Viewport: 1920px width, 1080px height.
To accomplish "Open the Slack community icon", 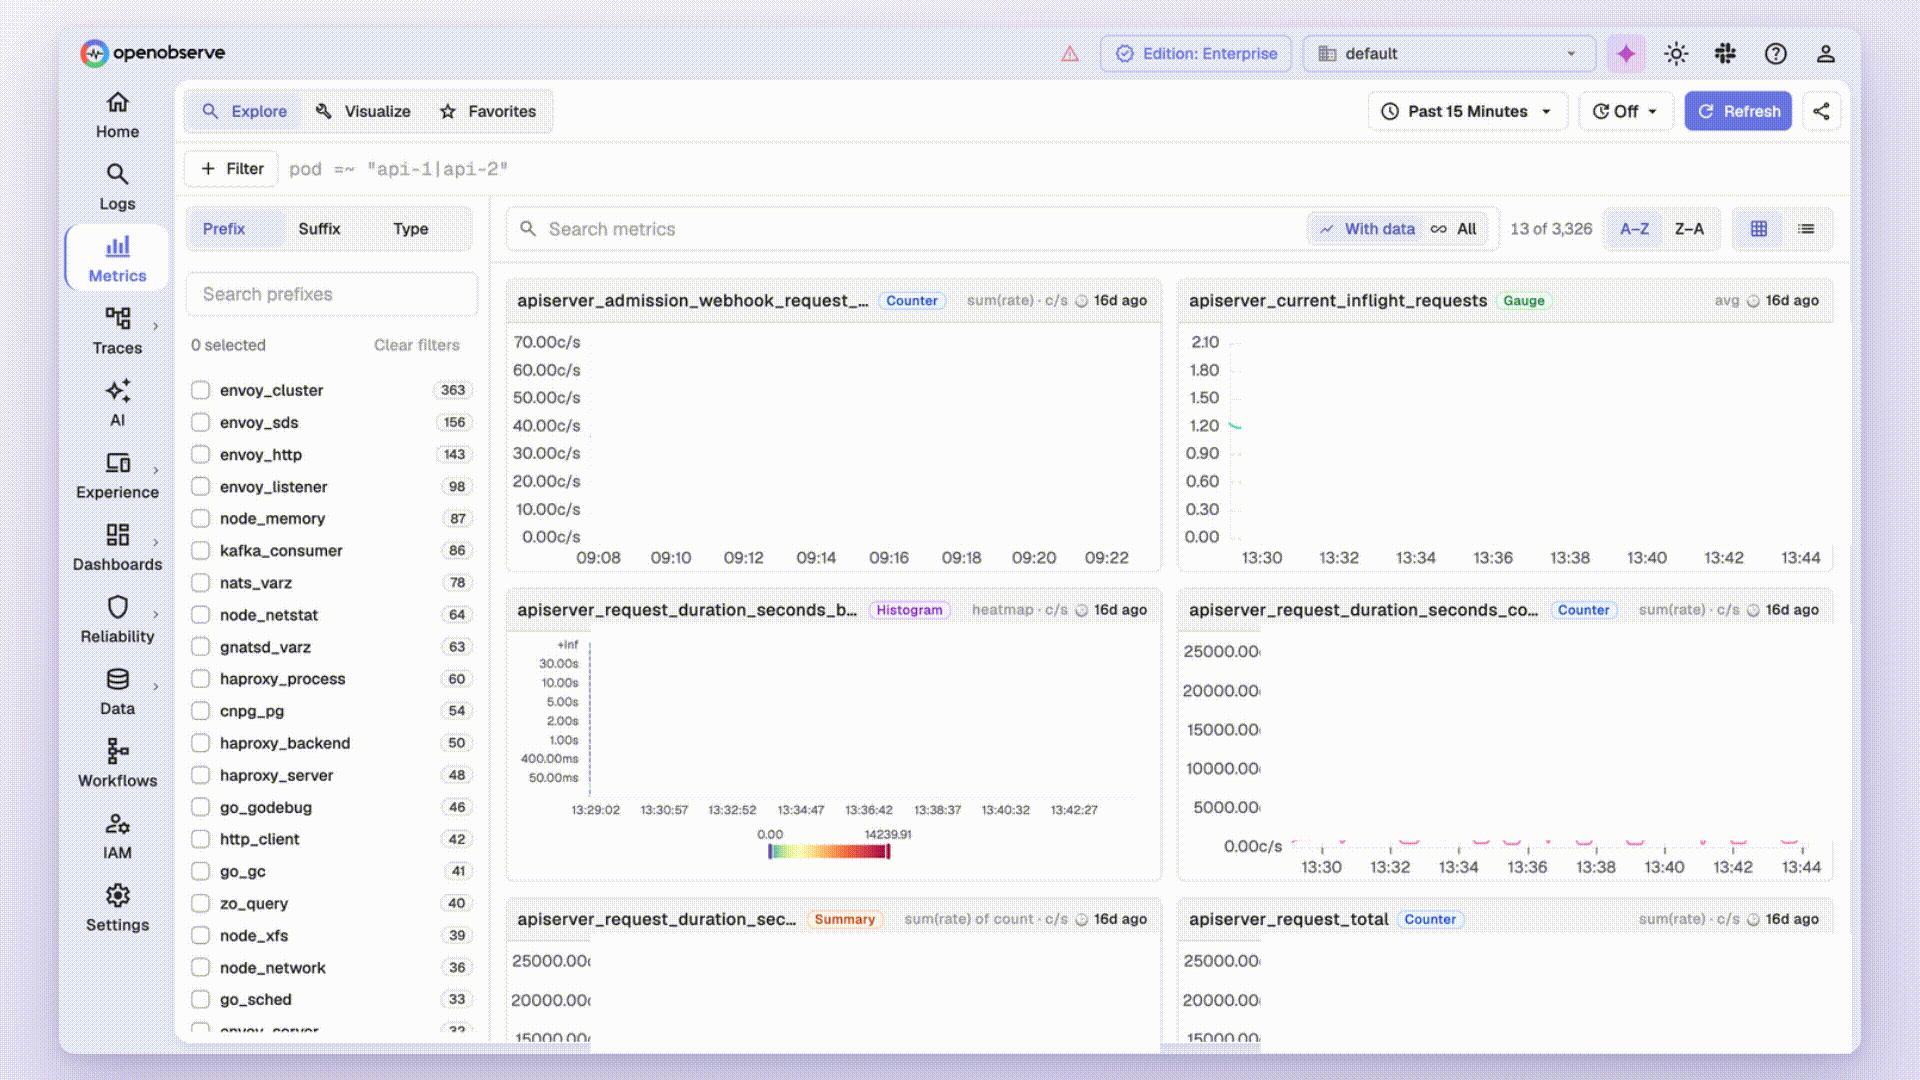I will tap(1725, 54).
